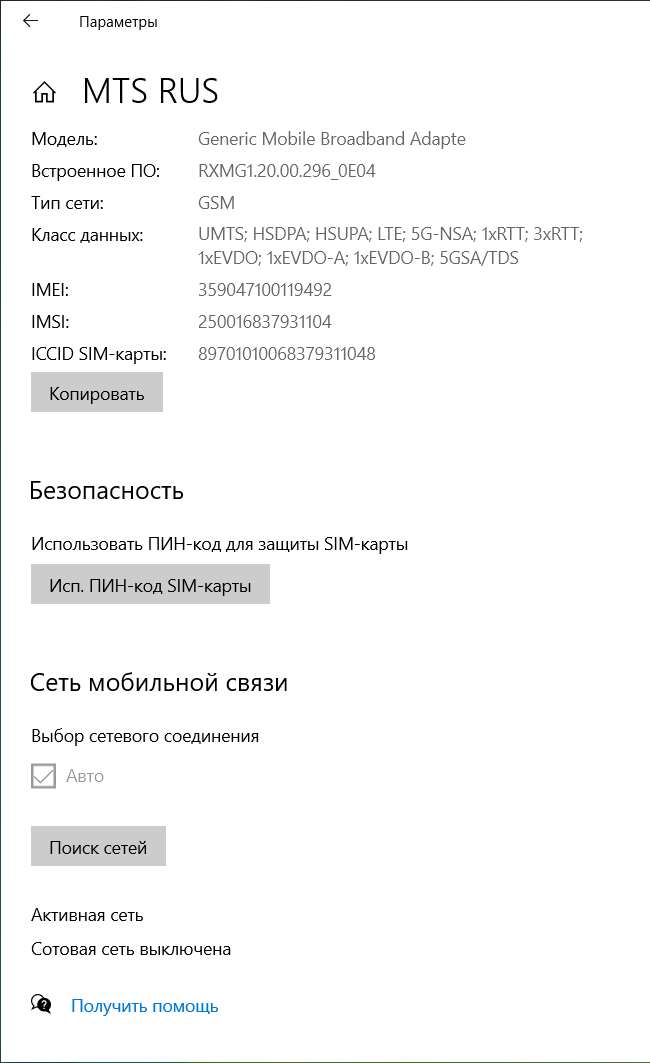Viewport: 650px width, 1063px height.
Task: Toggle the Авто network selection checkbox
Action: click(x=43, y=776)
